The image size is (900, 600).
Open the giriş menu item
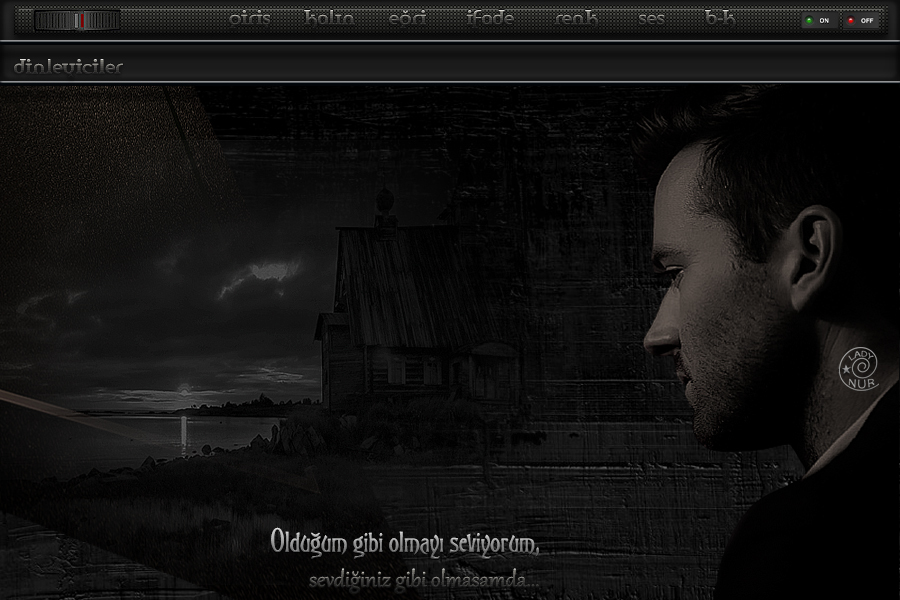[249, 19]
